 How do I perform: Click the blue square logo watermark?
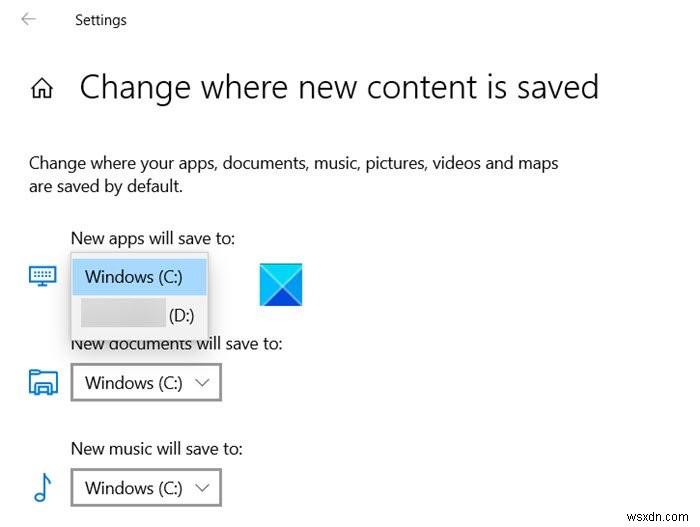pyautogui.click(x=280, y=284)
